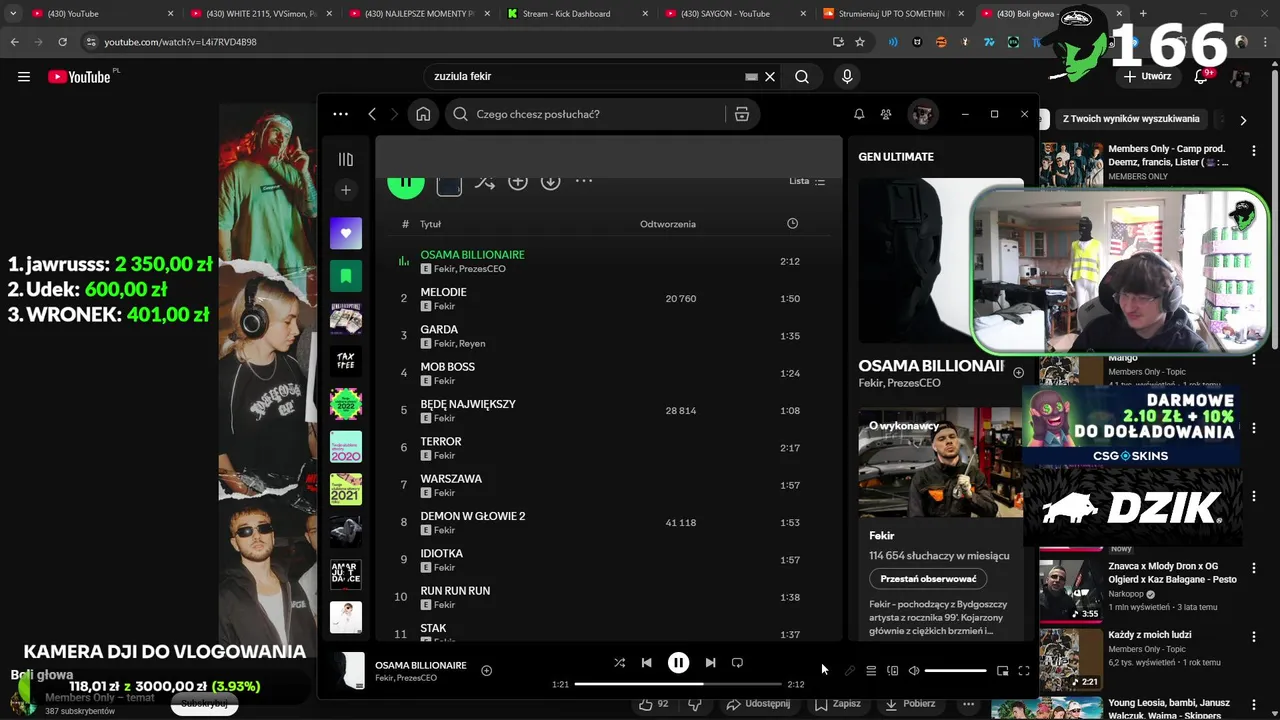1280x720 pixels.
Task: Sort tracks by Tytuł column header
Action: point(430,224)
